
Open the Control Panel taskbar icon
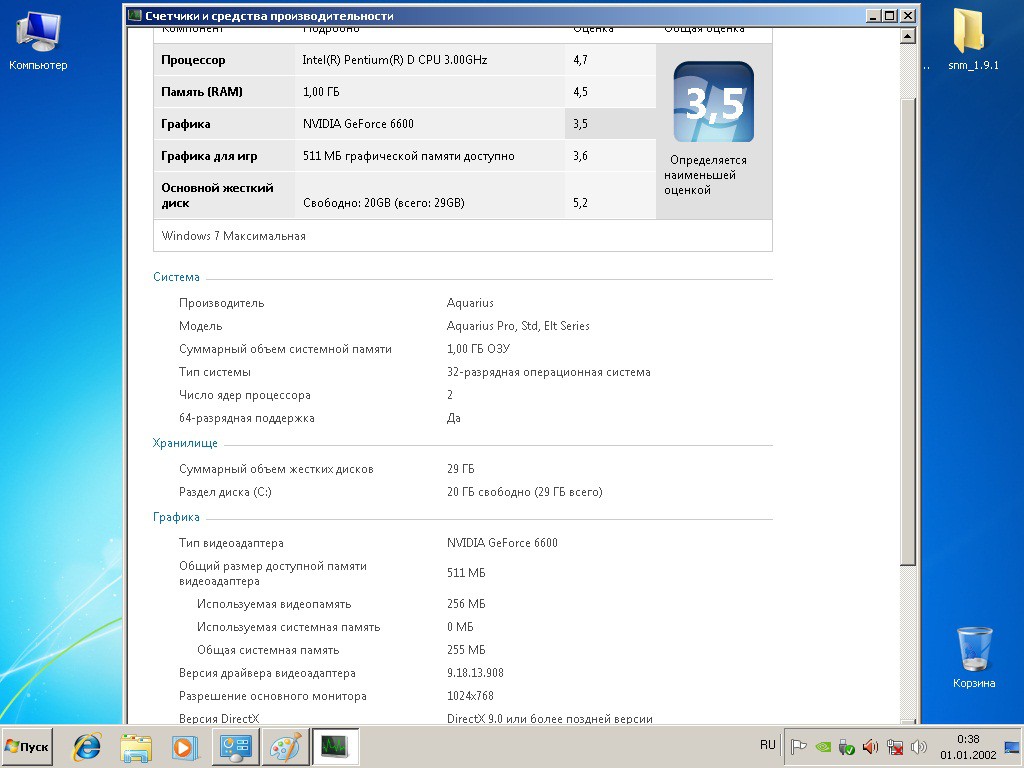pyautogui.click(x=236, y=746)
